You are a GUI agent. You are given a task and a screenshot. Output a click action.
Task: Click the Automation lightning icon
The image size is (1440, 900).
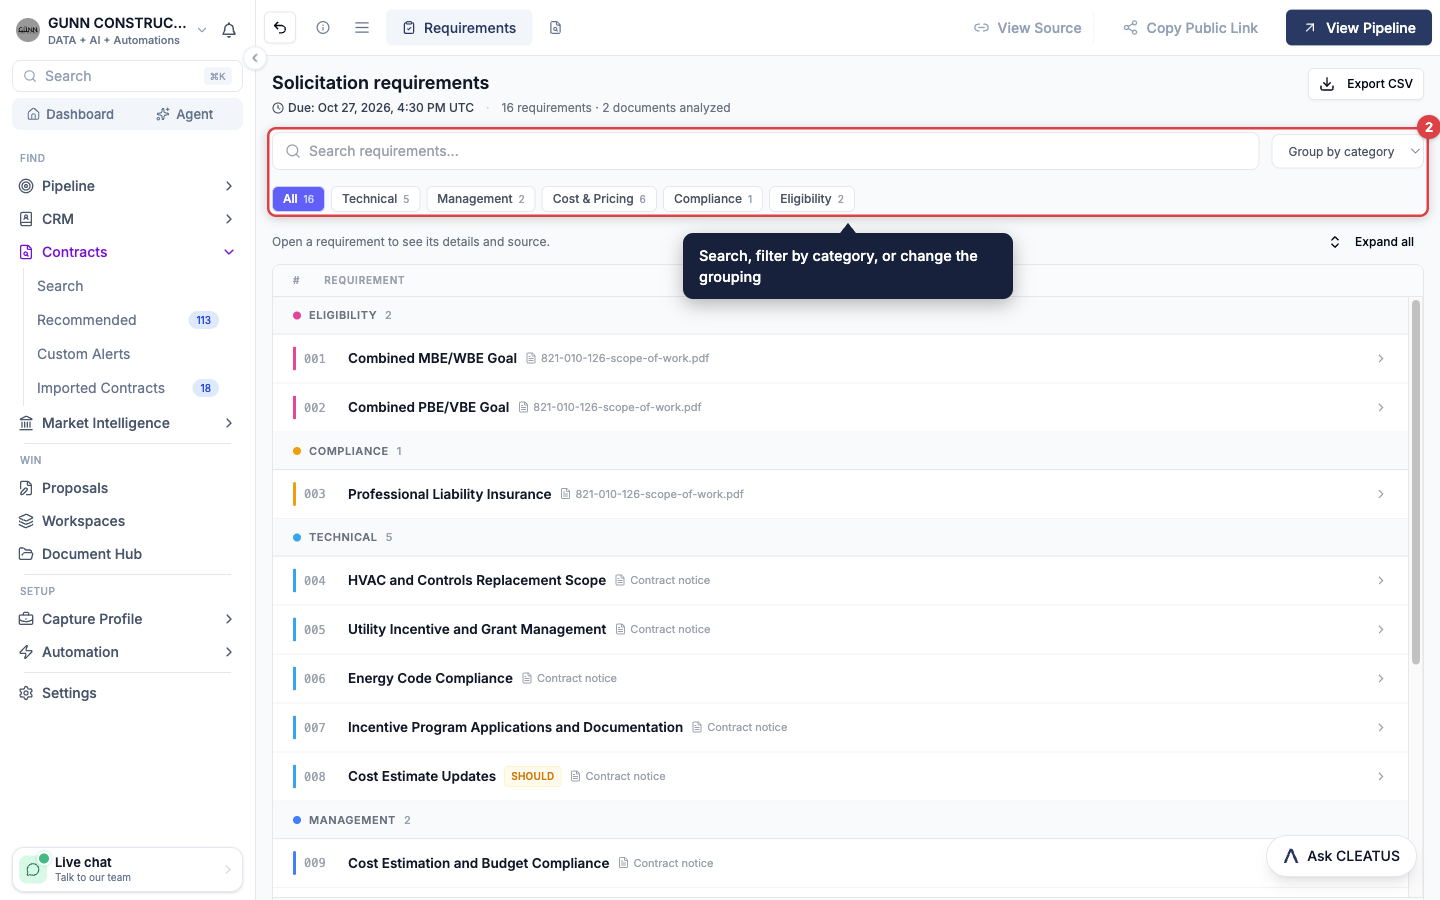coord(26,652)
